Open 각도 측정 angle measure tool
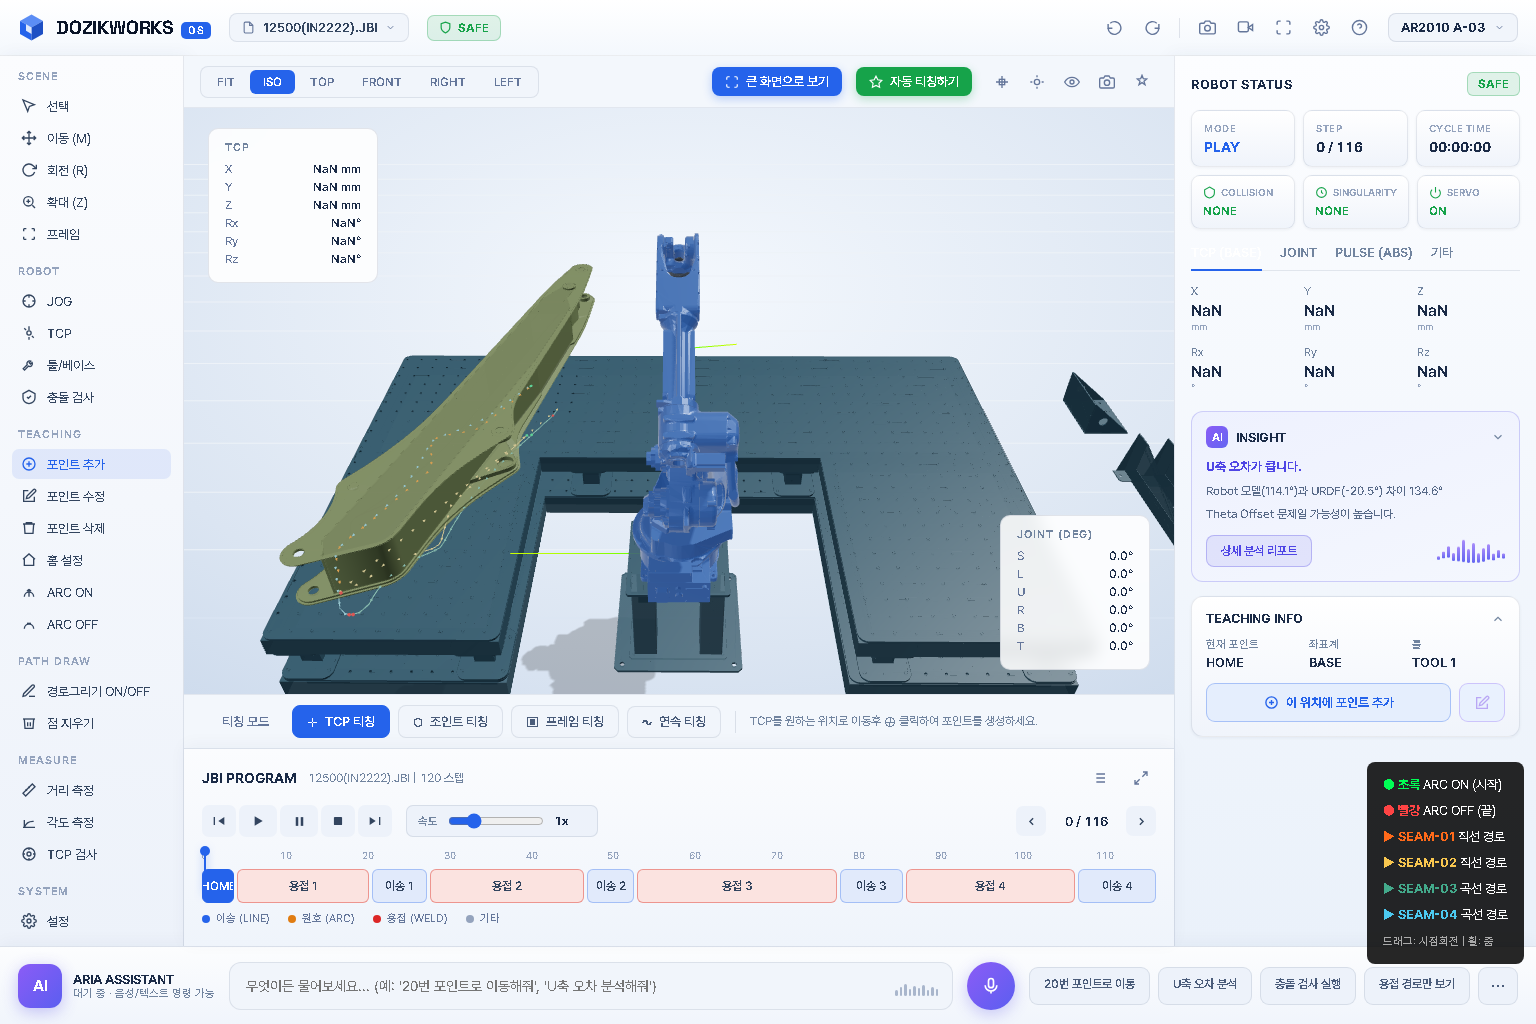 pyautogui.click(x=91, y=822)
